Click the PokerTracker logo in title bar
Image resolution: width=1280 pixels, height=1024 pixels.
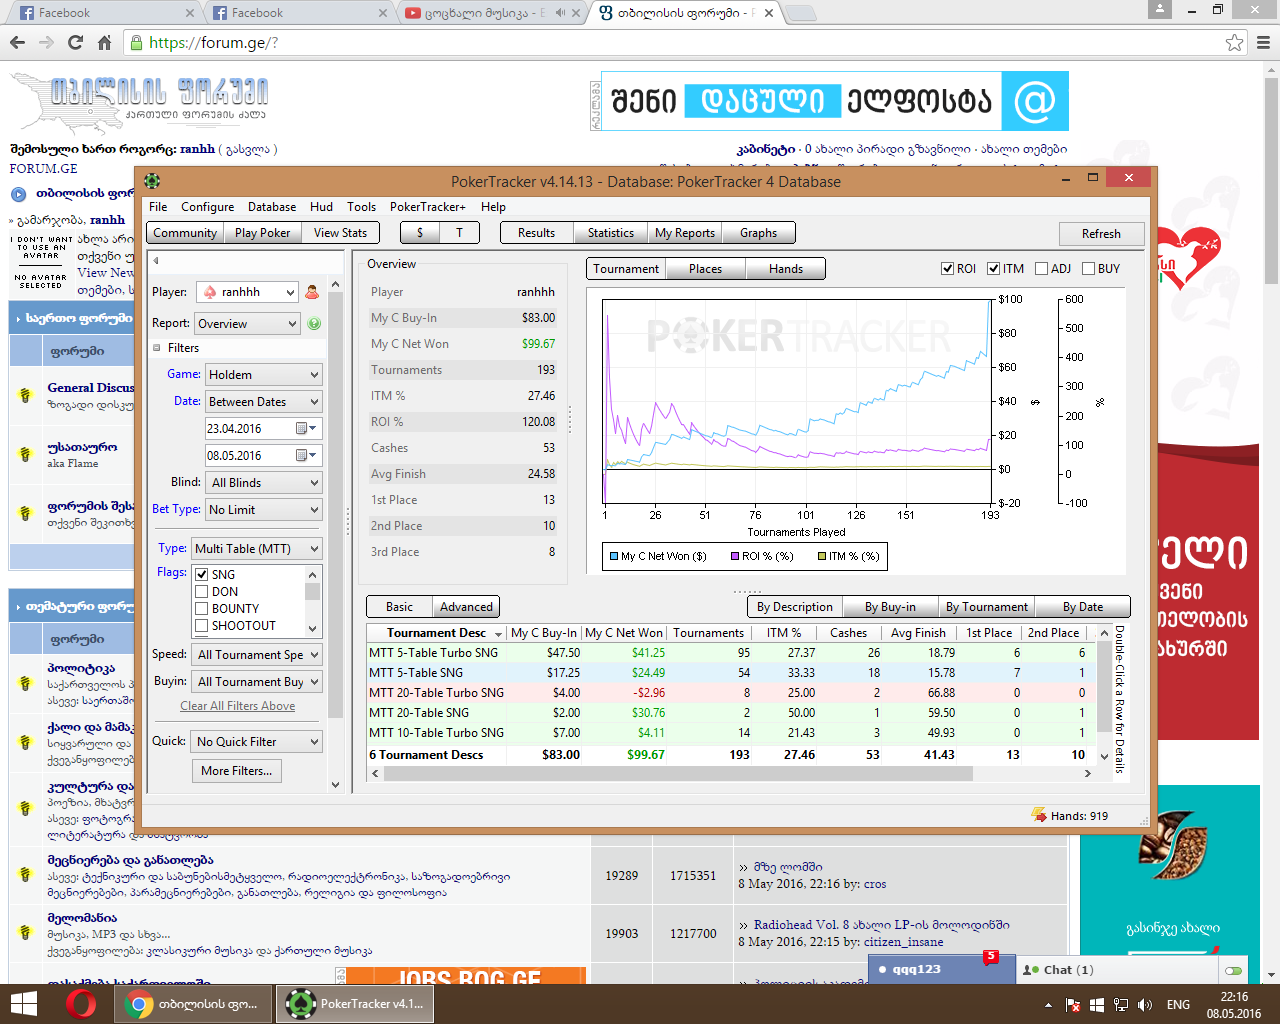pos(152,181)
